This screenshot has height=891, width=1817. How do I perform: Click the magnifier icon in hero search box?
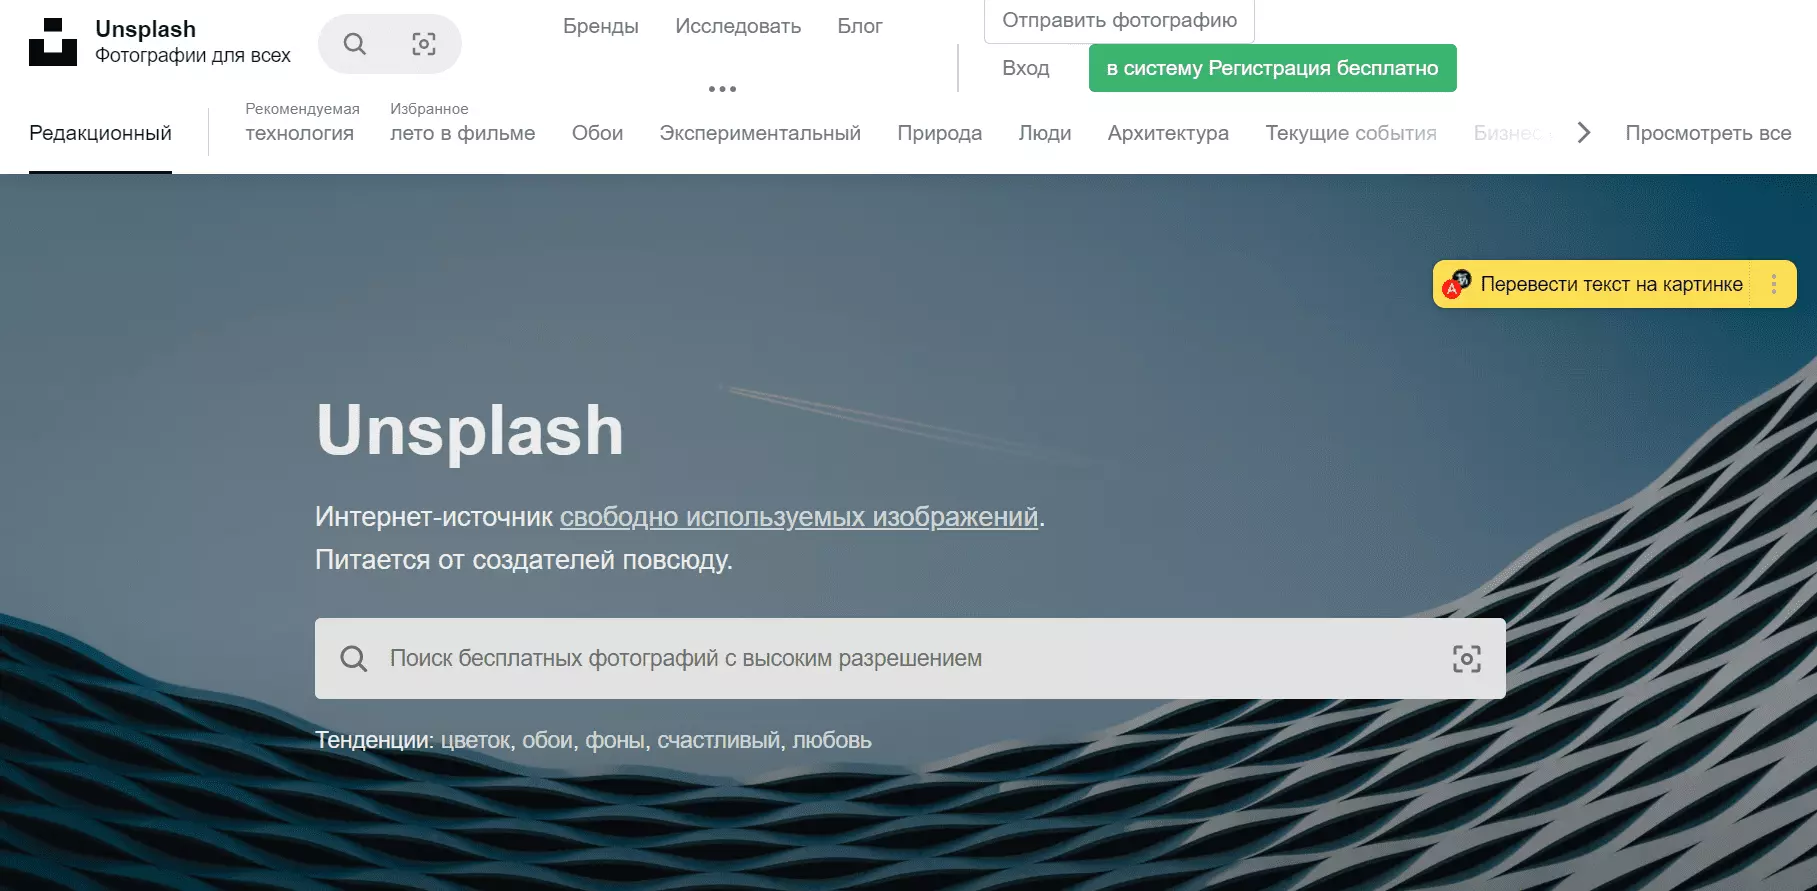(x=354, y=659)
